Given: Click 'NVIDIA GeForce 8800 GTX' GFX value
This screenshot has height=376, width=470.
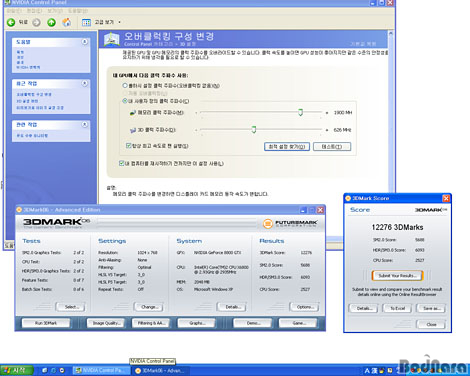Looking at the screenshot, I should click(x=218, y=253).
